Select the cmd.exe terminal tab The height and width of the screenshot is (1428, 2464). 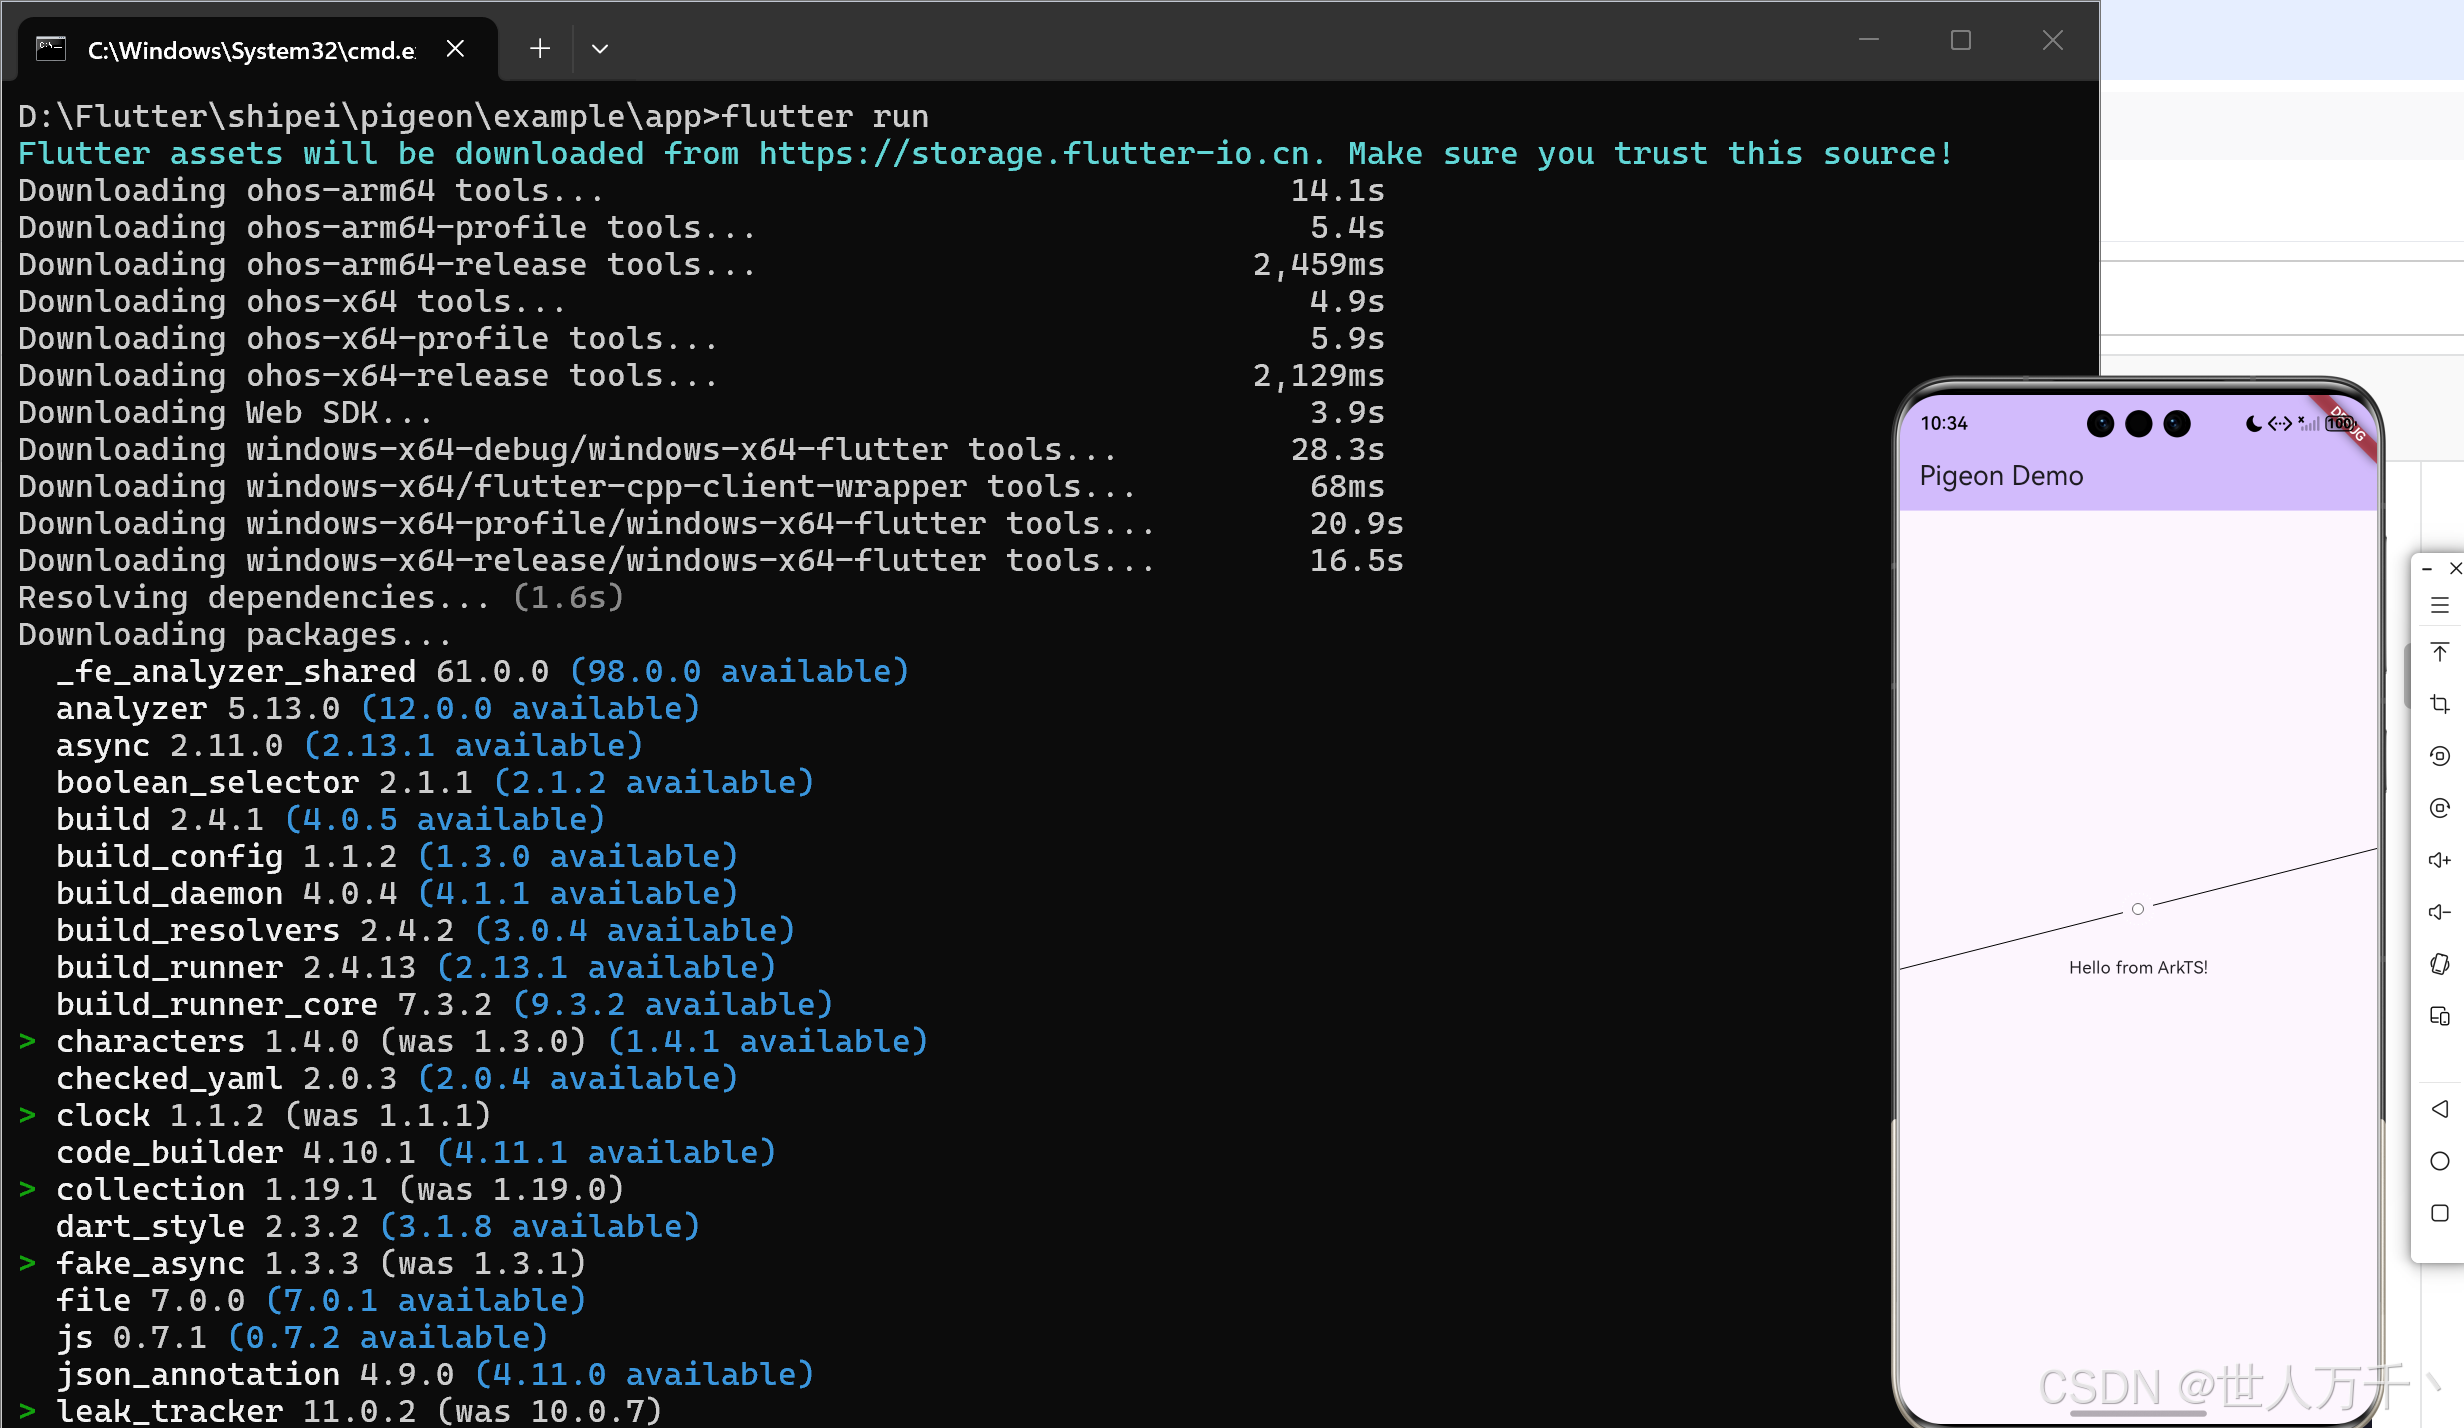coord(250,50)
